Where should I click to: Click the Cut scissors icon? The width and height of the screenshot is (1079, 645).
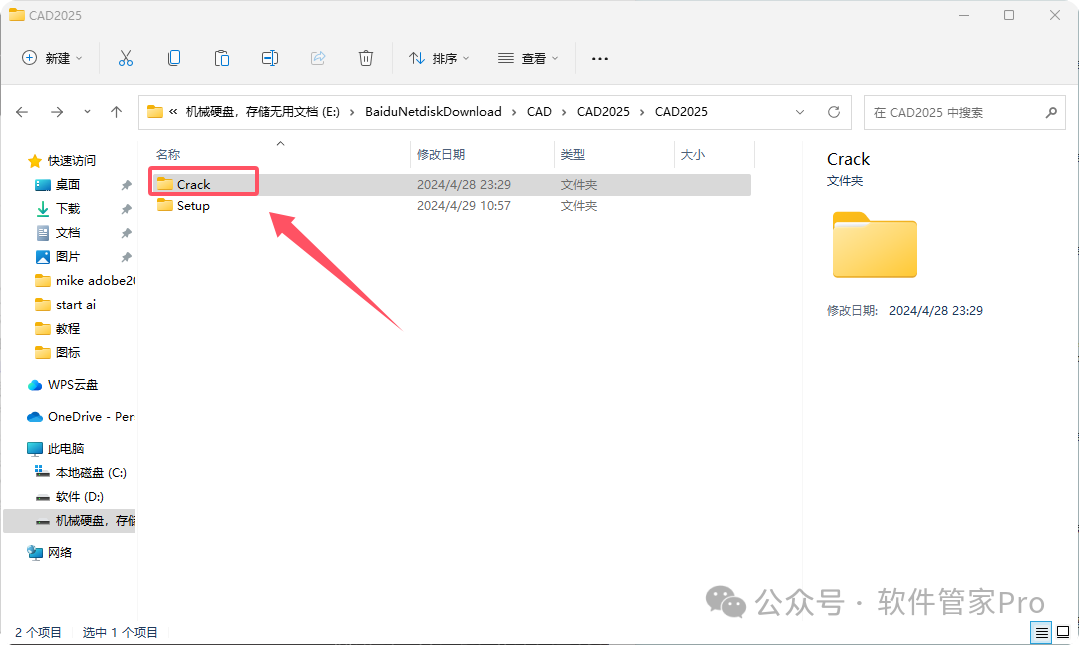[x=126, y=59]
